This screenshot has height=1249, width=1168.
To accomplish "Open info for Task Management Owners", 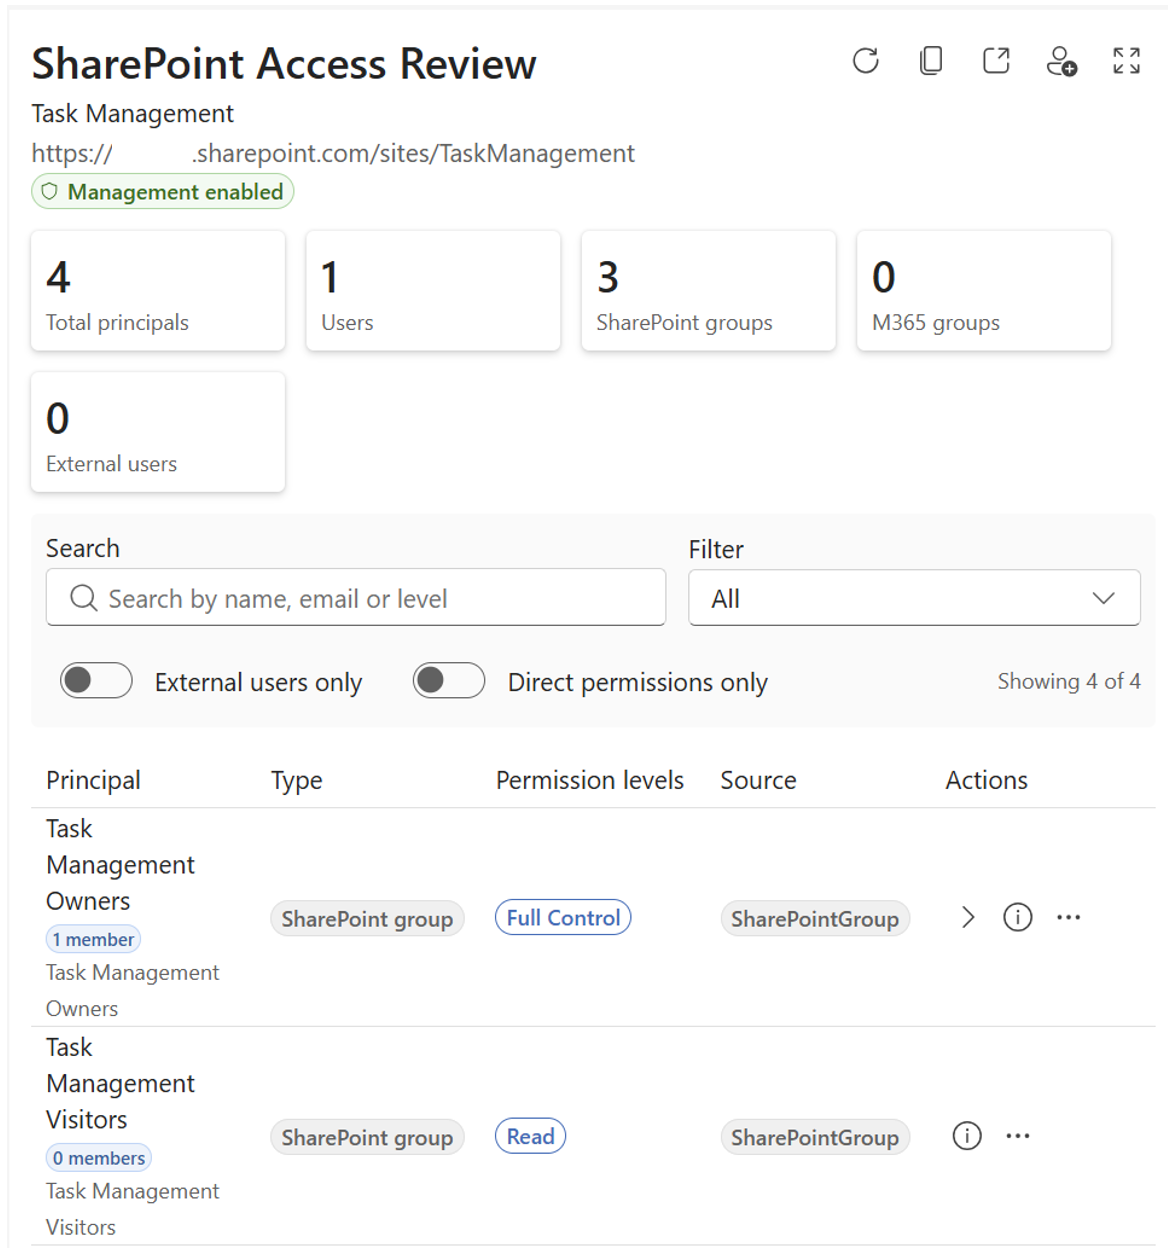I will tap(1017, 917).
